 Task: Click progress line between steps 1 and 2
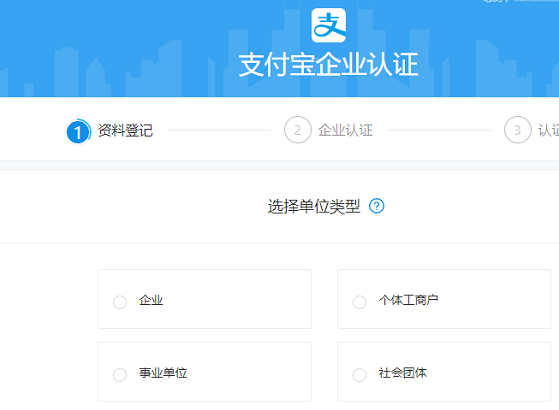click(x=219, y=130)
